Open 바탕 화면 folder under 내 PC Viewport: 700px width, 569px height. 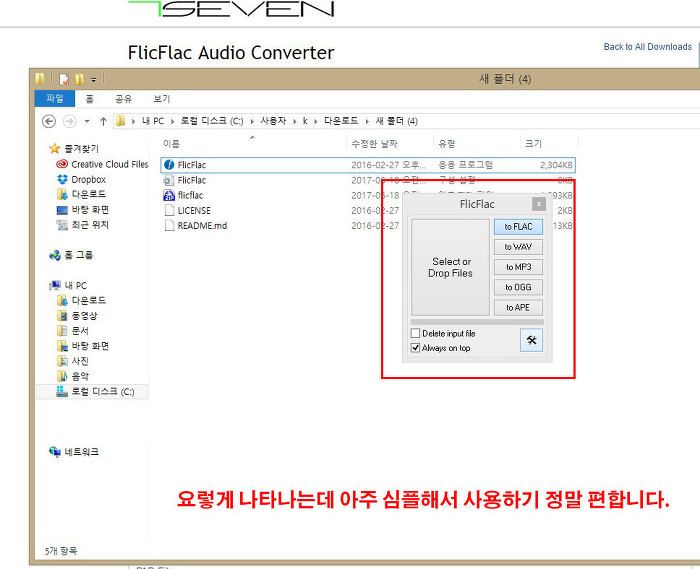pos(83,346)
